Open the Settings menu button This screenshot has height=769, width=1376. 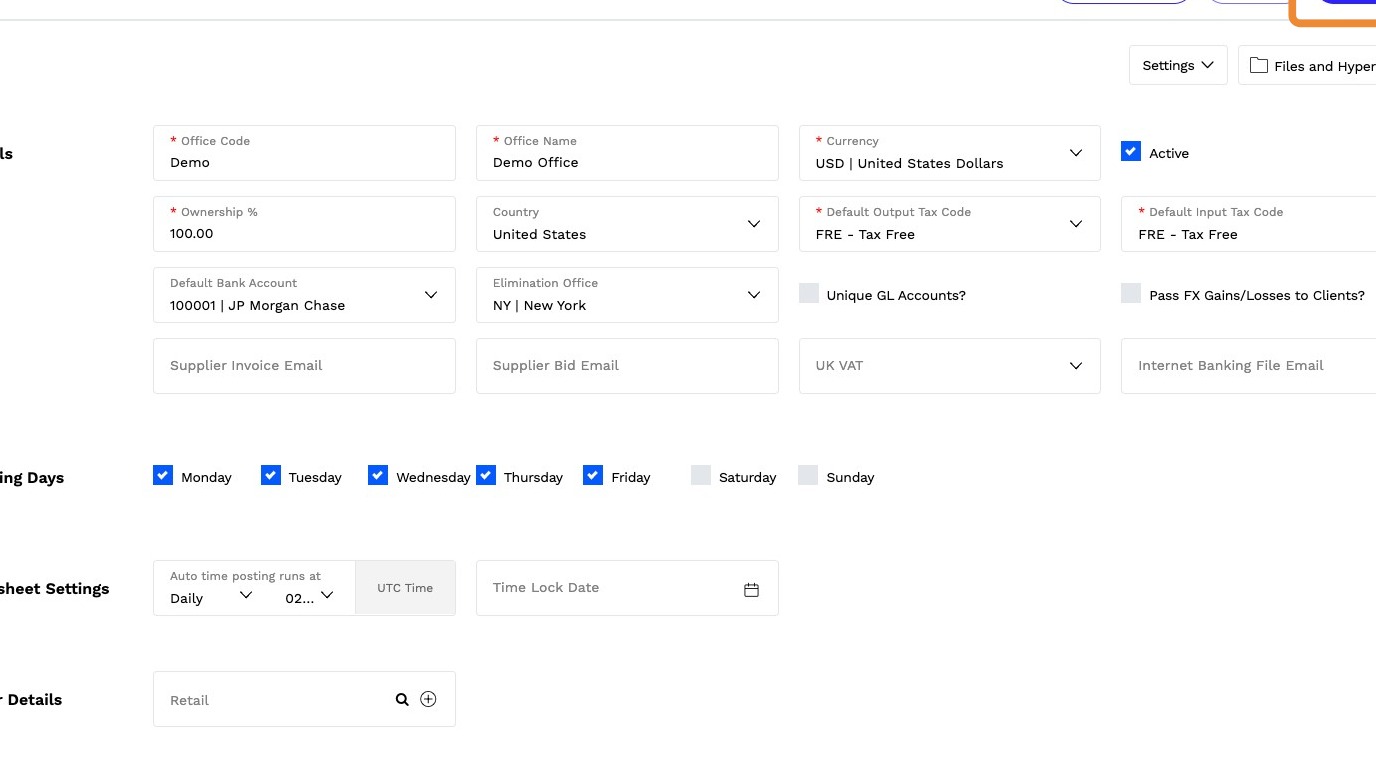pyautogui.click(x=1178, y=65)
